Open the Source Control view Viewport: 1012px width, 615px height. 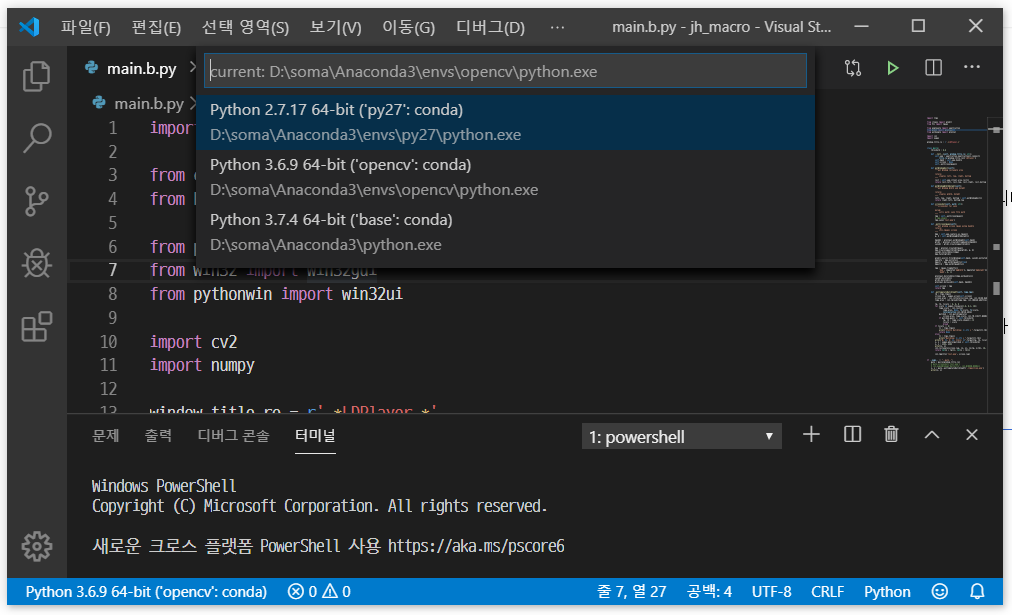tap(36, 201)
